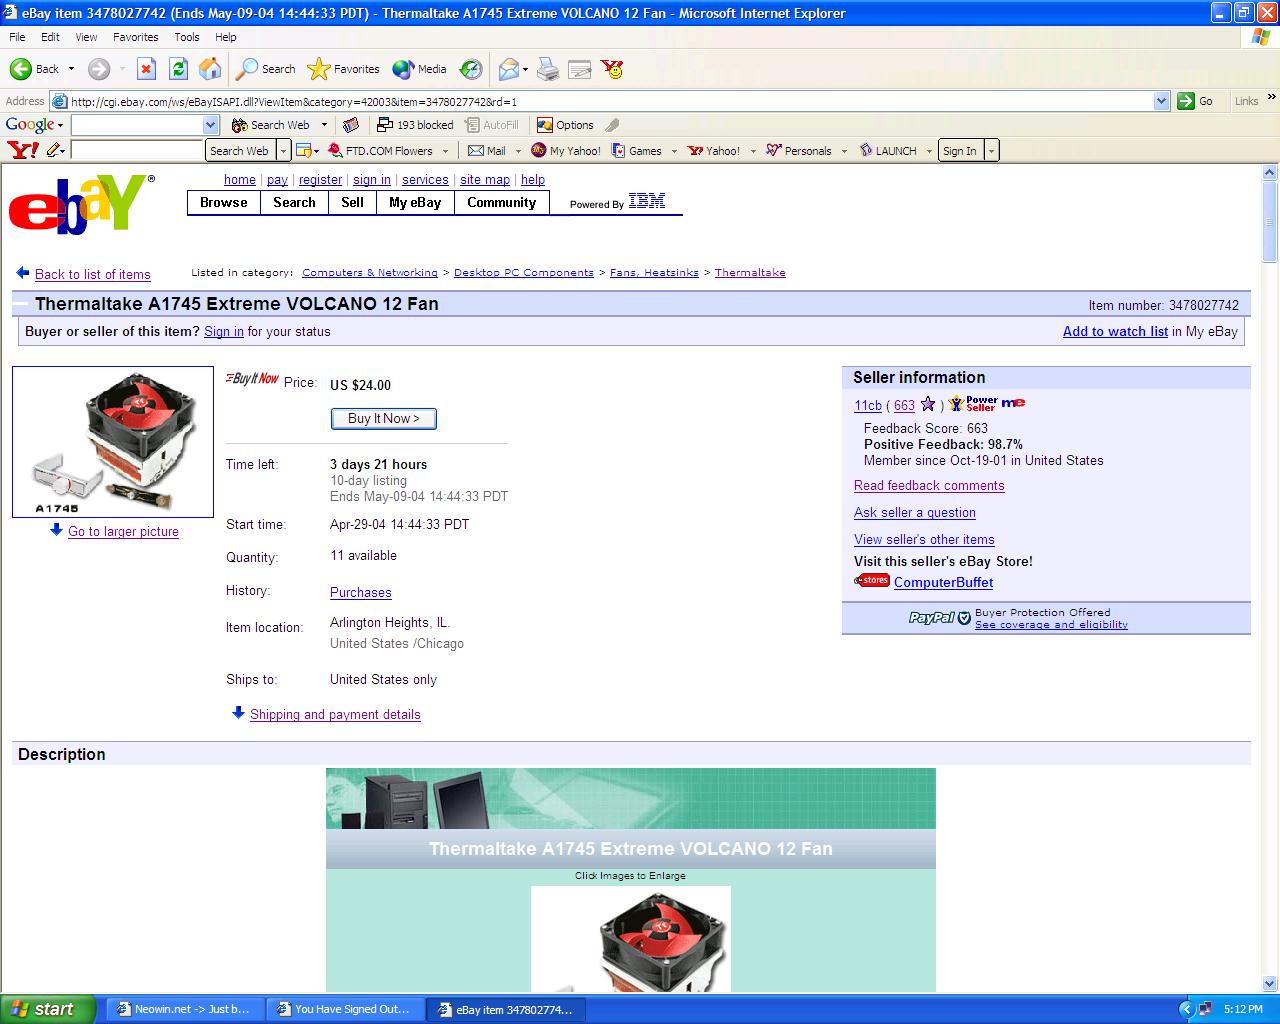Viewport: 1280px width, 1024px height.
Task: Refresh the page in Internet Explorer
Action: coord(178,69)
